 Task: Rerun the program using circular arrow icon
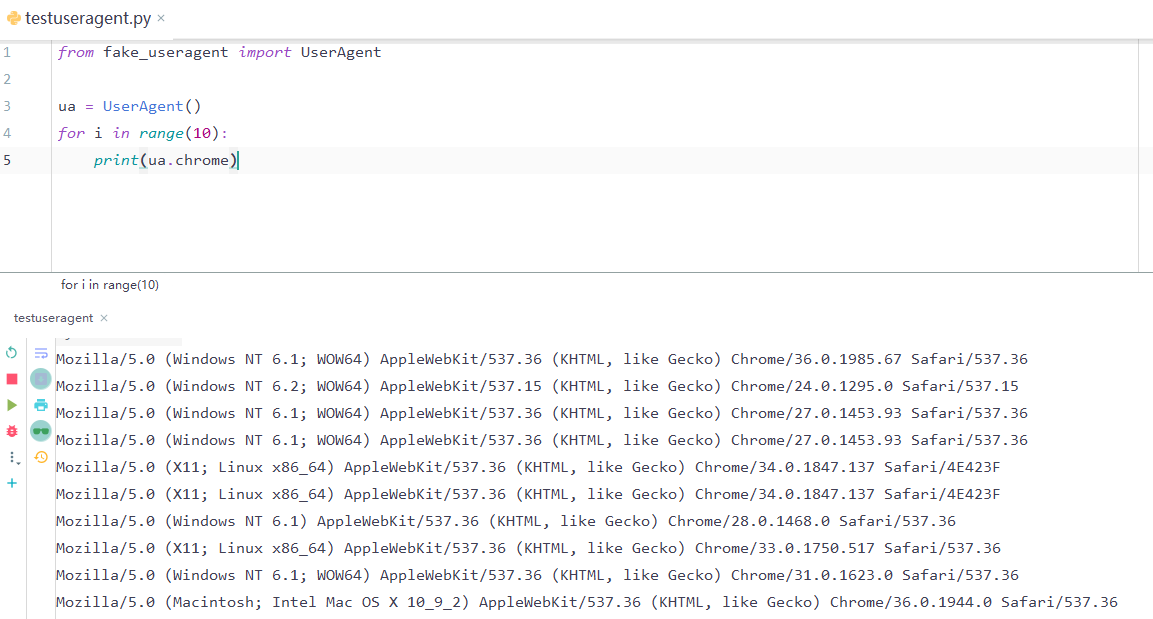click(11, 352)
